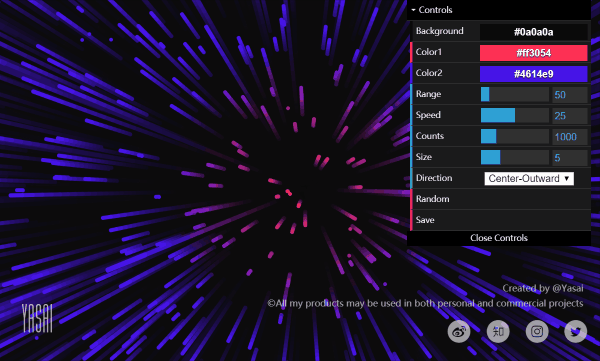Click the Random button
Viewport: 600px width, 361px height.
click(501, 199)
